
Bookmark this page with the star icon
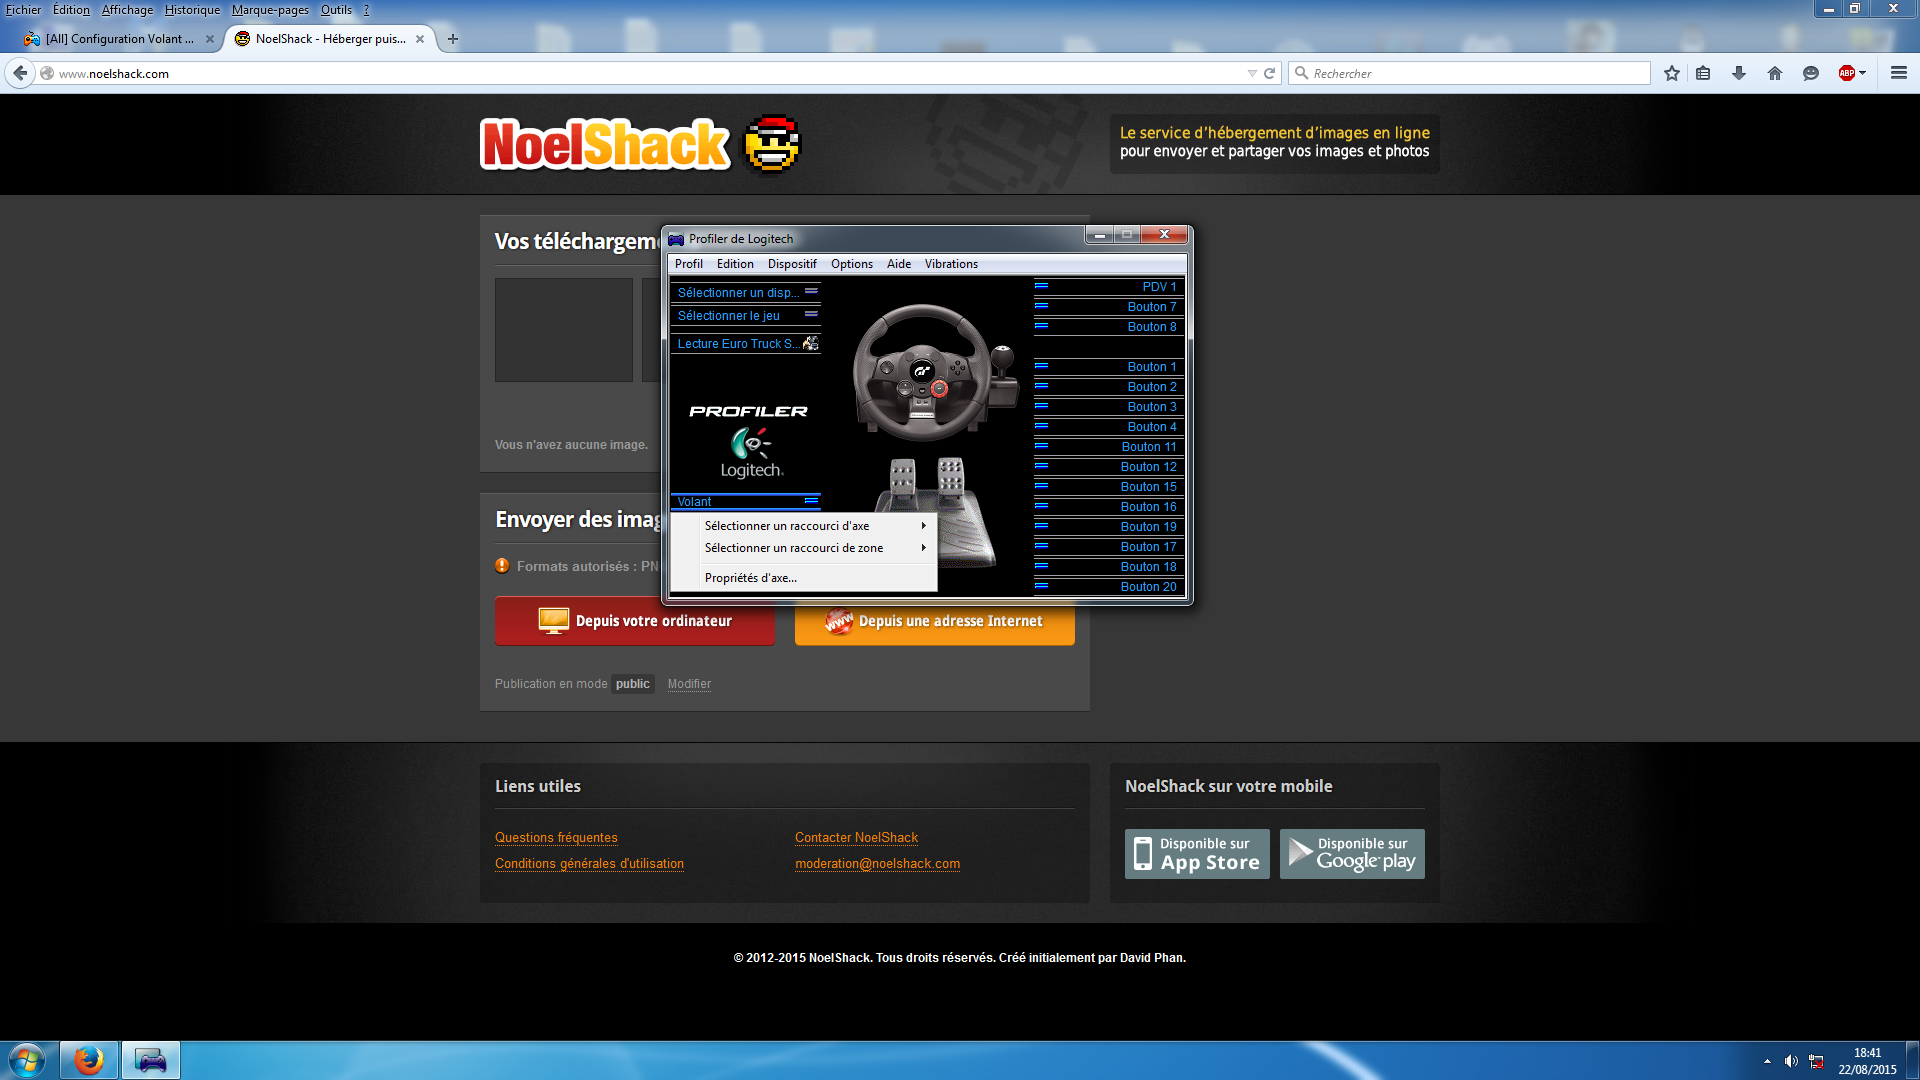coord(1672,73)
